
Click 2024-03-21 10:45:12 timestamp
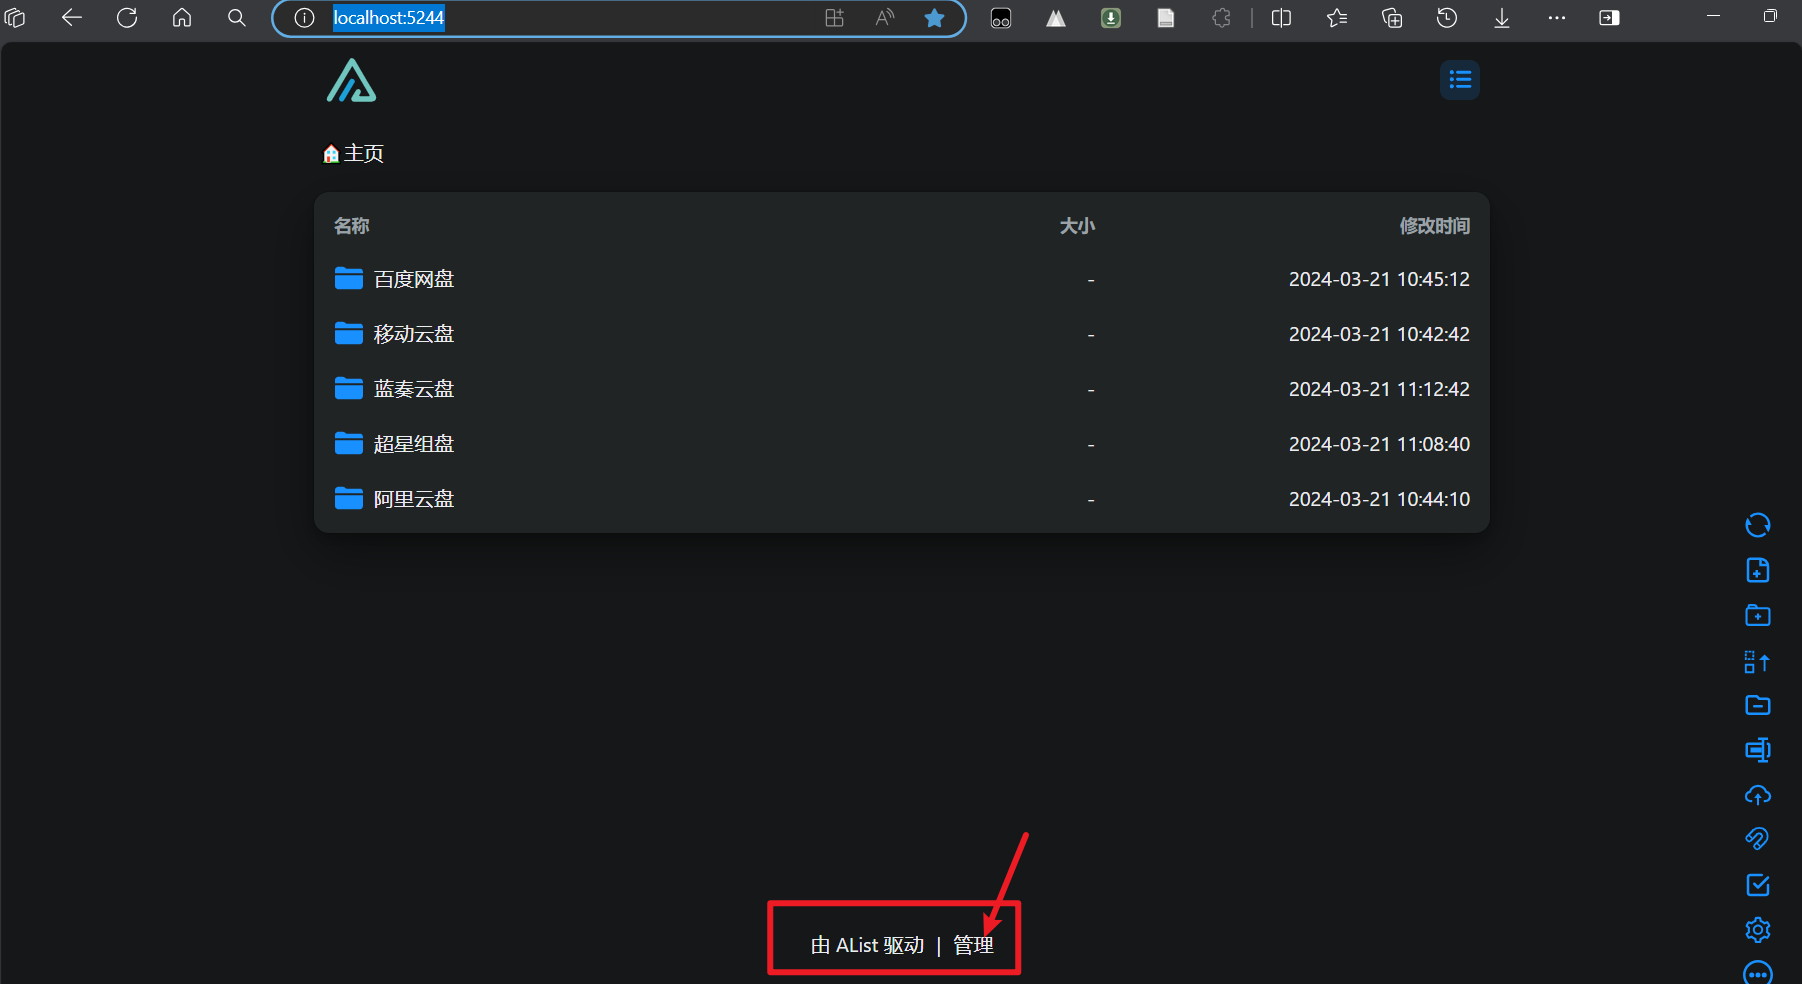(x=1379, y=279)
